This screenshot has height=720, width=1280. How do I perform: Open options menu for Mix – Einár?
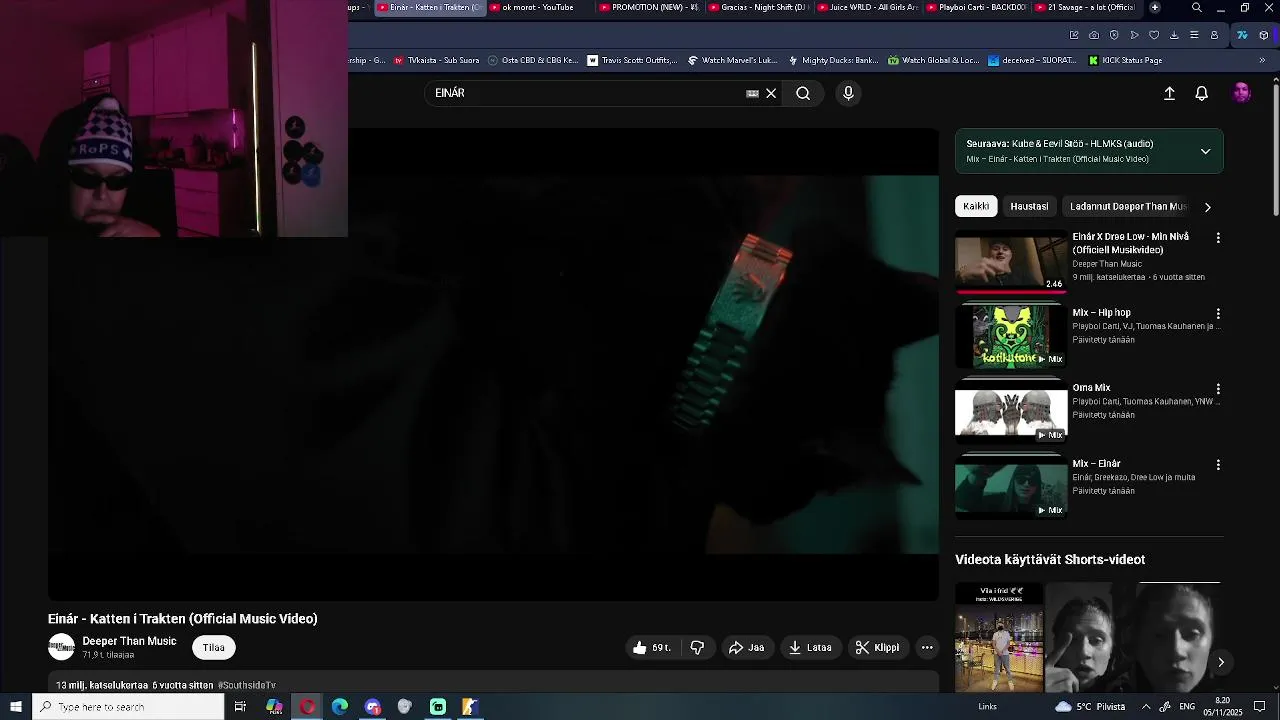click(x=1218, y=465)
